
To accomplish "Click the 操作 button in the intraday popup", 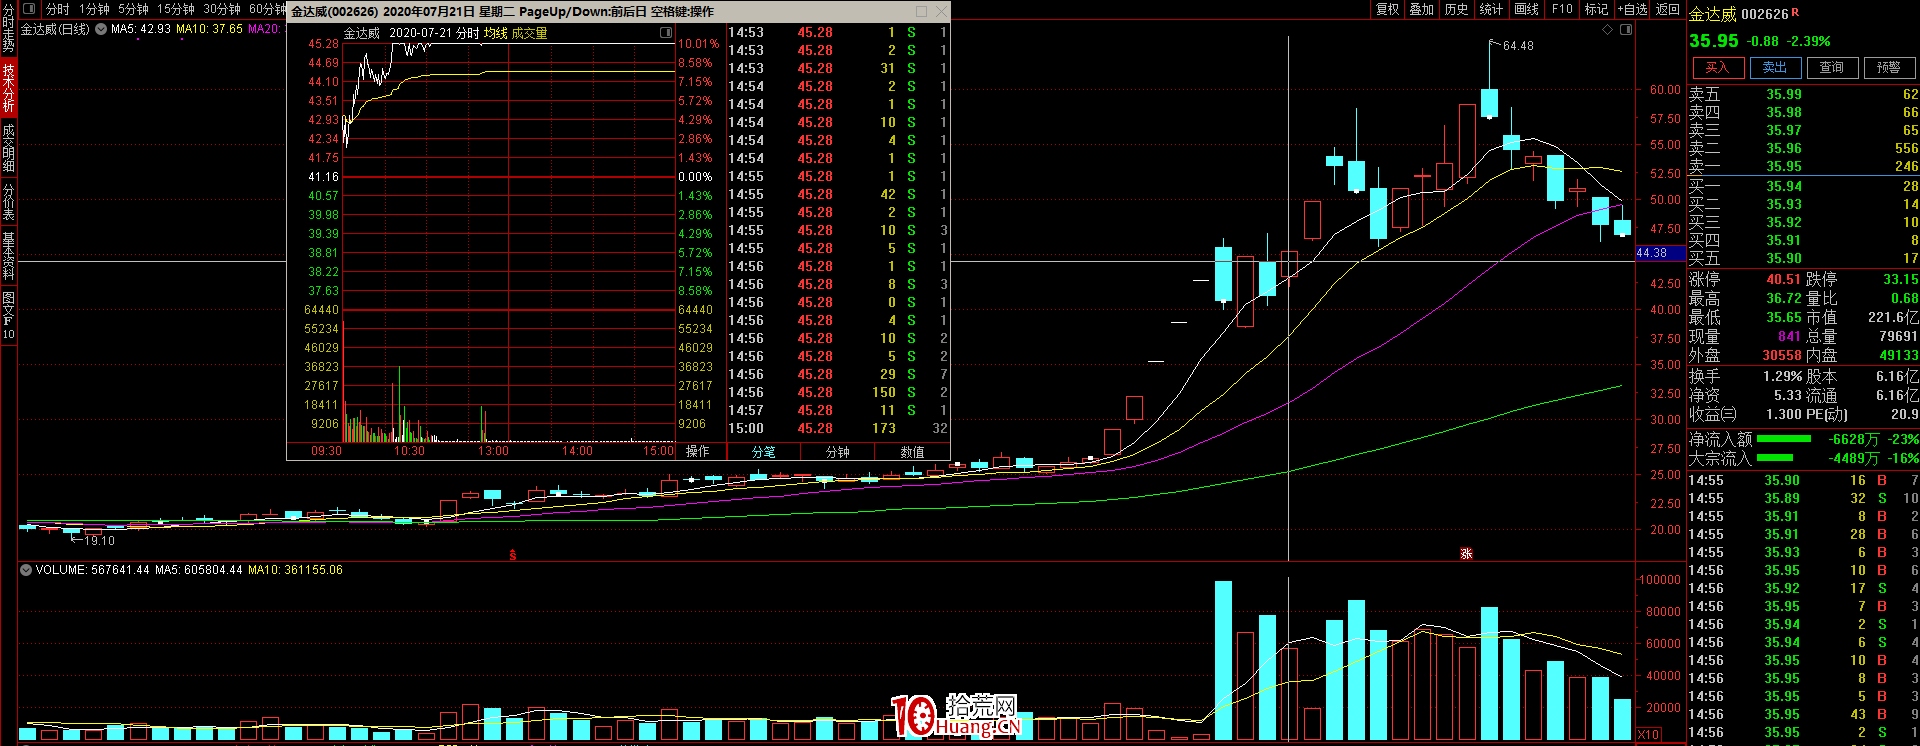I will (x=698, y=452).
